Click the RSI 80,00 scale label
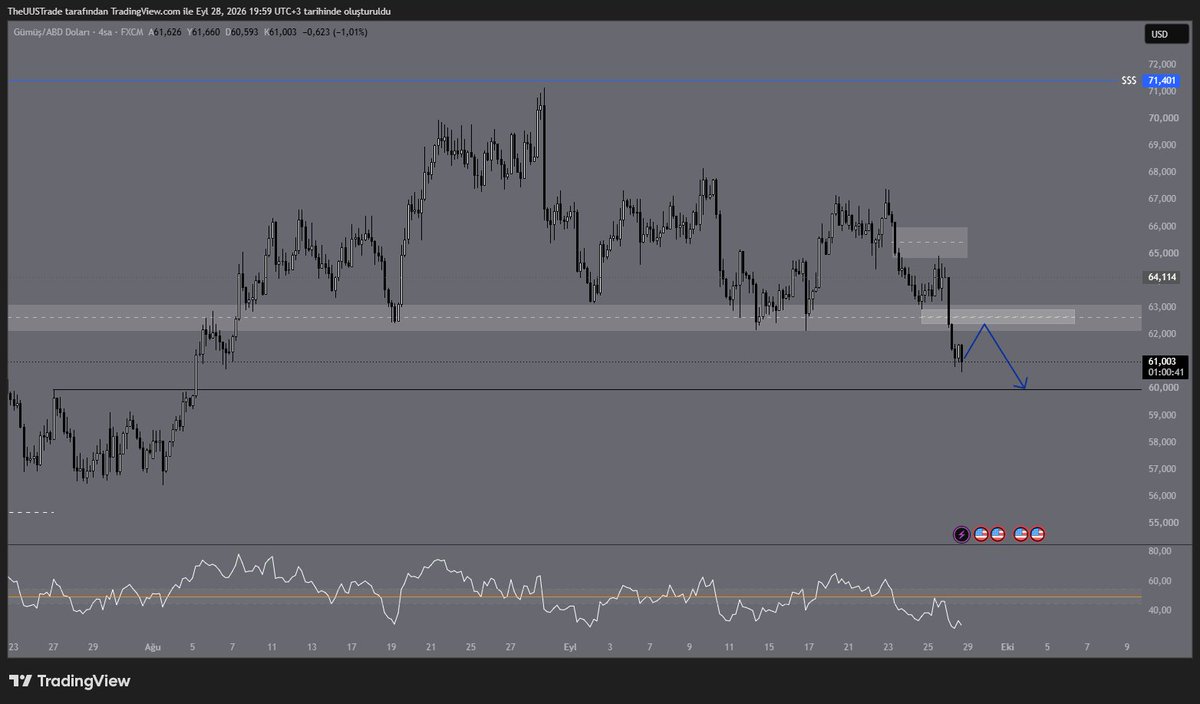The height and width of the screenshot is (704, 1200). pyautogui.click(x=1160, y=551)
